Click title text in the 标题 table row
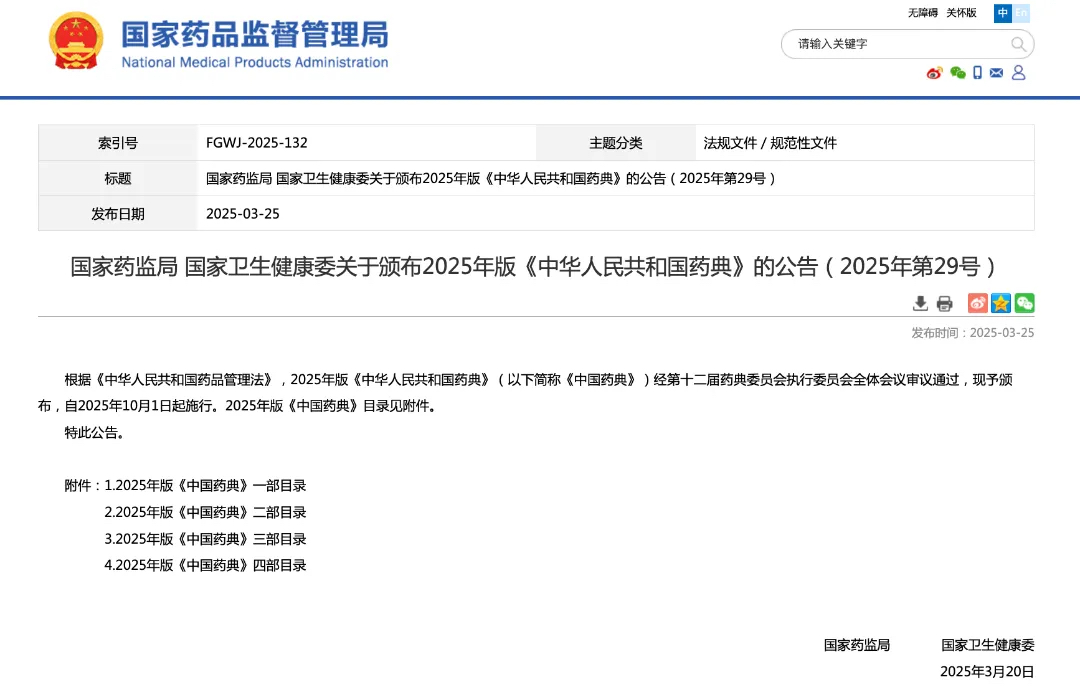This screenshot has height=690, width=1080. click(492, 179)
